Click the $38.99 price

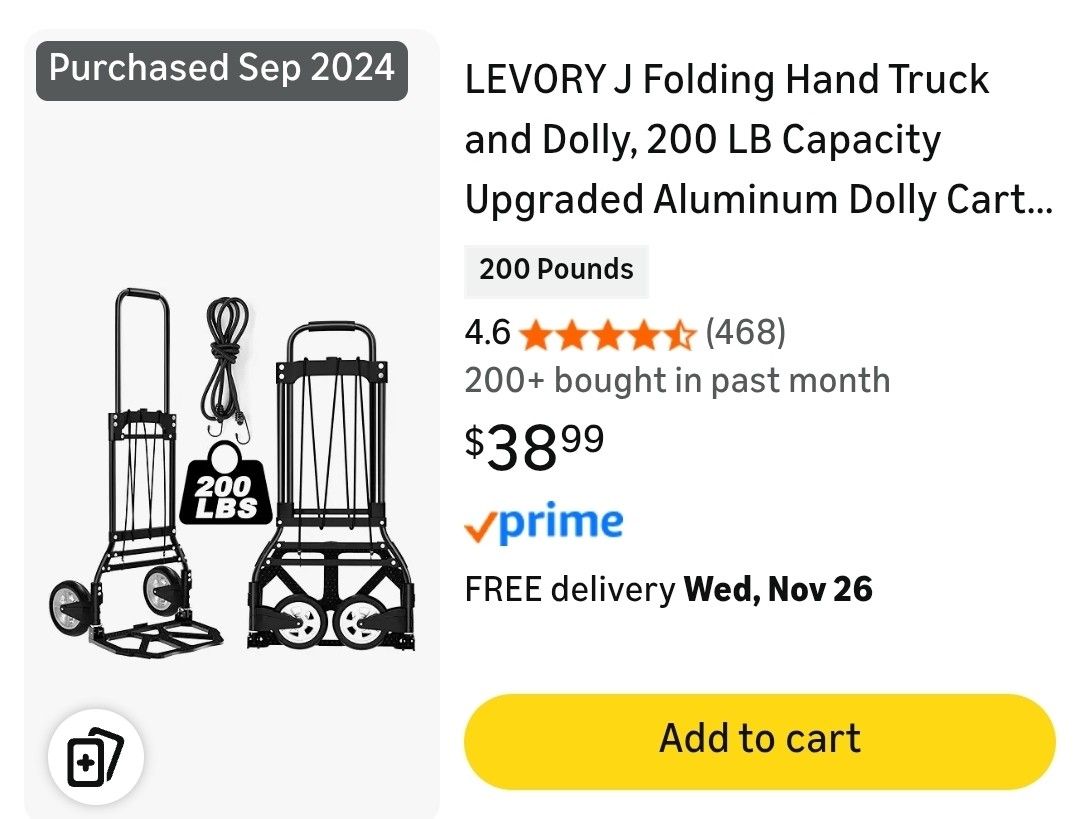pyautogui.click(x=534, y=445)
